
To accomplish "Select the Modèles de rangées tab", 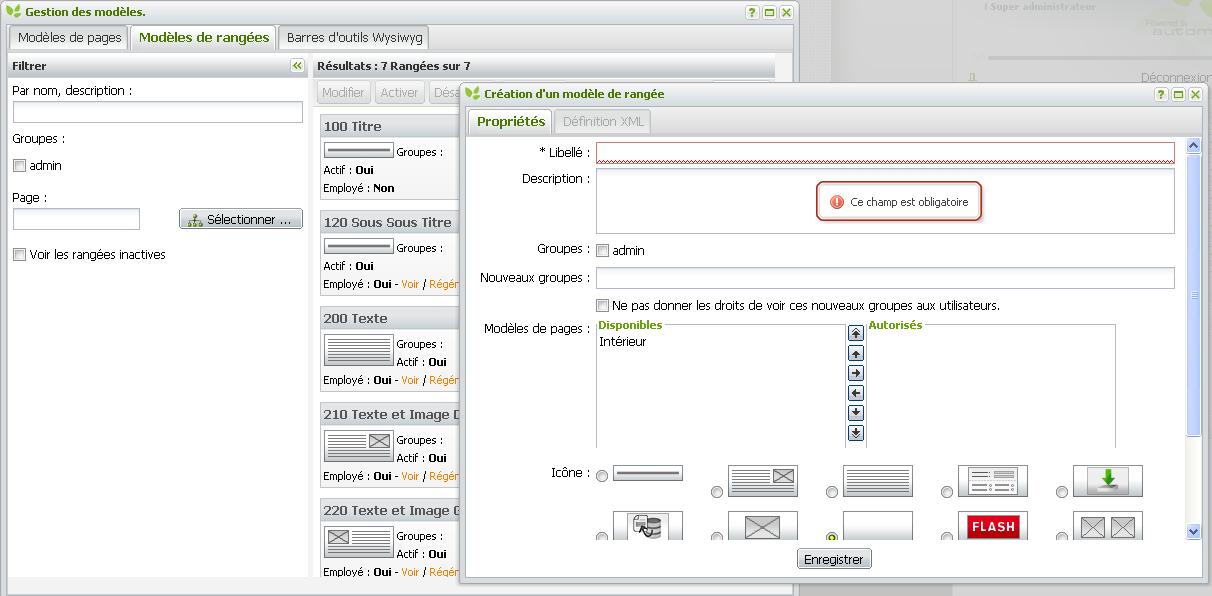I will click(204, 37).
